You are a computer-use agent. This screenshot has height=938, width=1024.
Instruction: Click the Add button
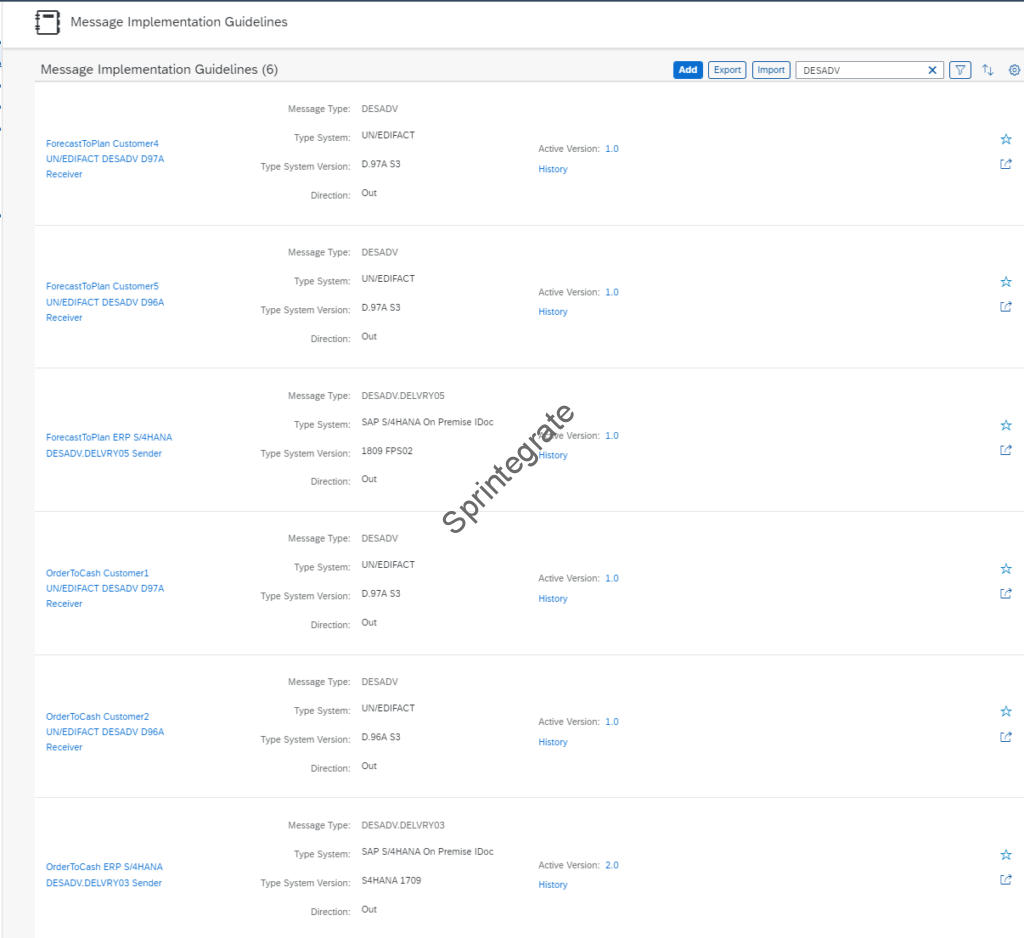click(688, 70)
